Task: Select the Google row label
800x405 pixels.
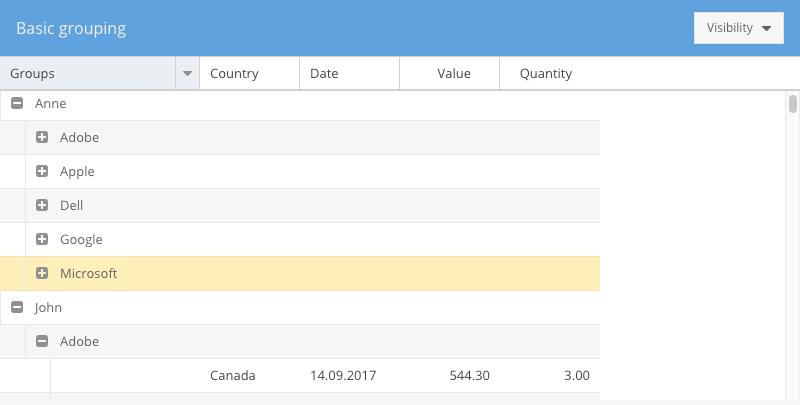Action: (x=81, y=240)
